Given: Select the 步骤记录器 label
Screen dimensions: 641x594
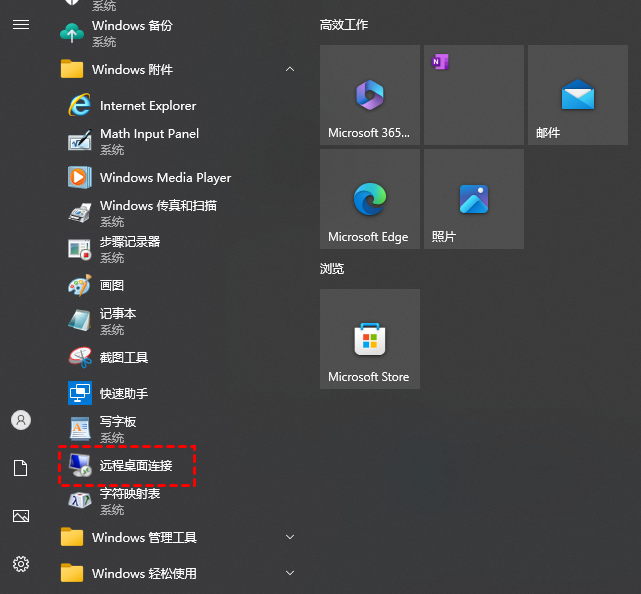Looking at the screenshot, I should click(x=130, y=242).
